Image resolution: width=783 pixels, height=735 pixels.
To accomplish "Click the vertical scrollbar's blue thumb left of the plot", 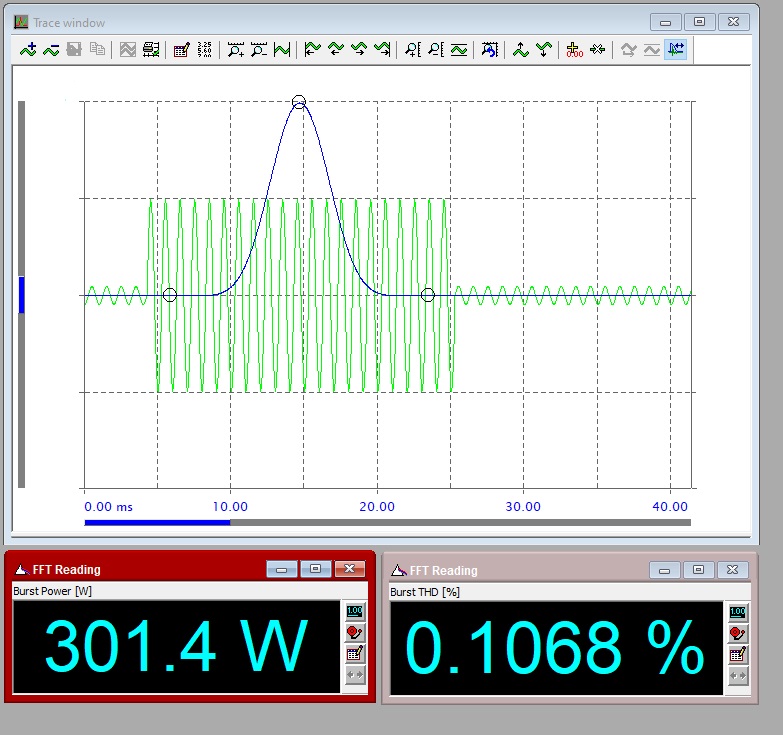I will pyautogui.click(x=21, y=295).
